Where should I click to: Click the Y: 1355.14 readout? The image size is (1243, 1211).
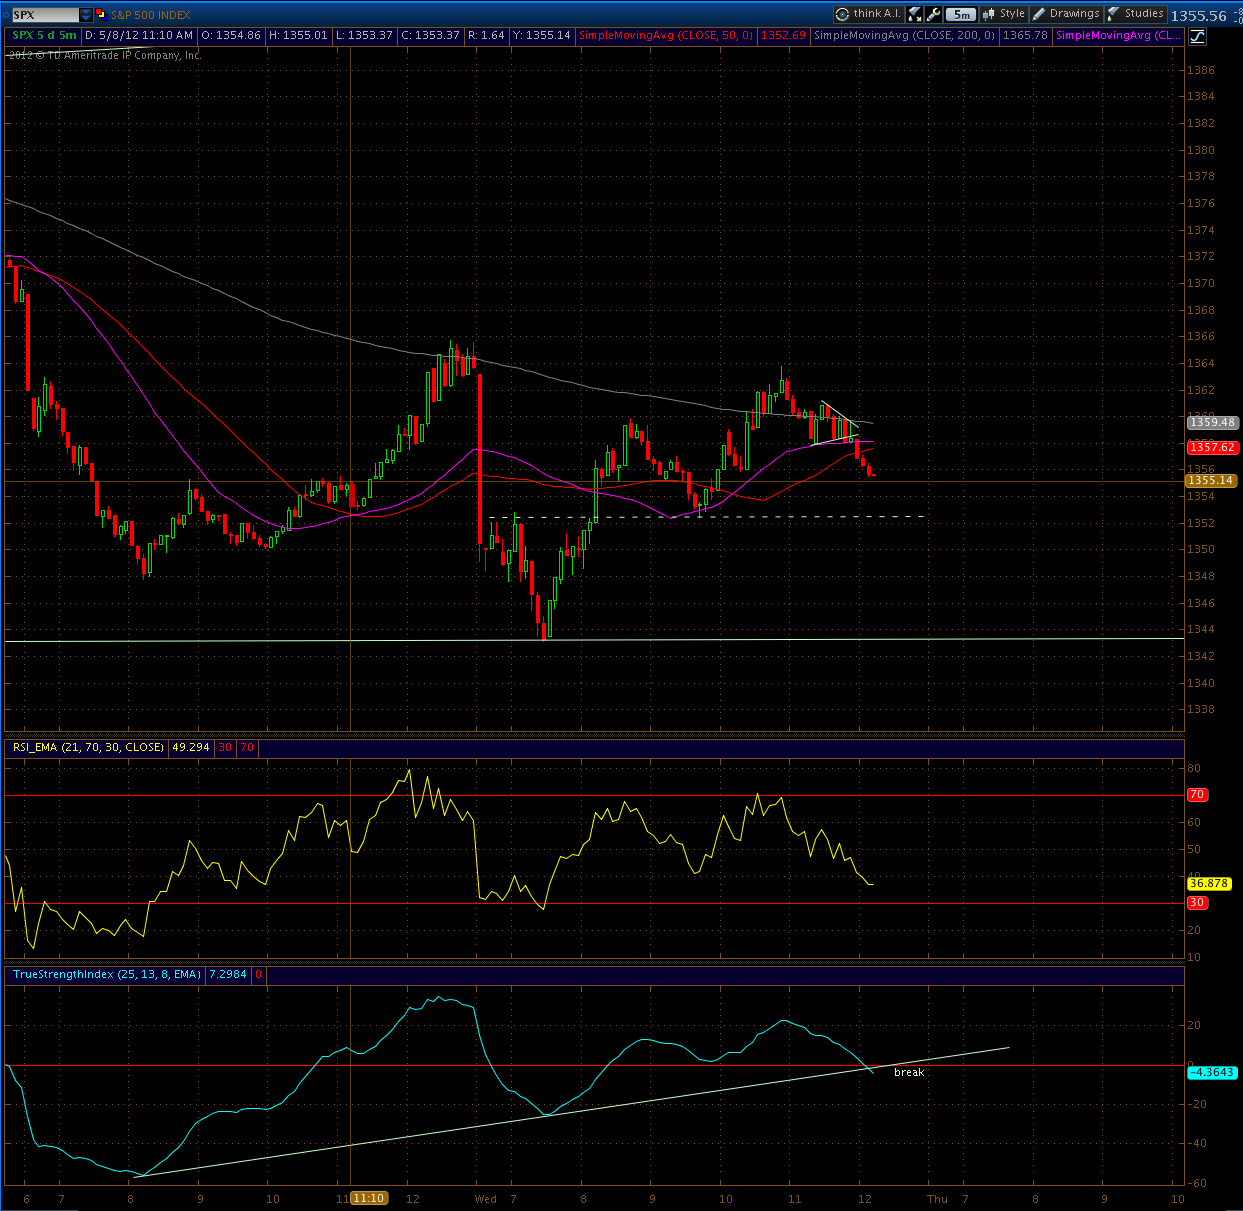pos(542,36)
